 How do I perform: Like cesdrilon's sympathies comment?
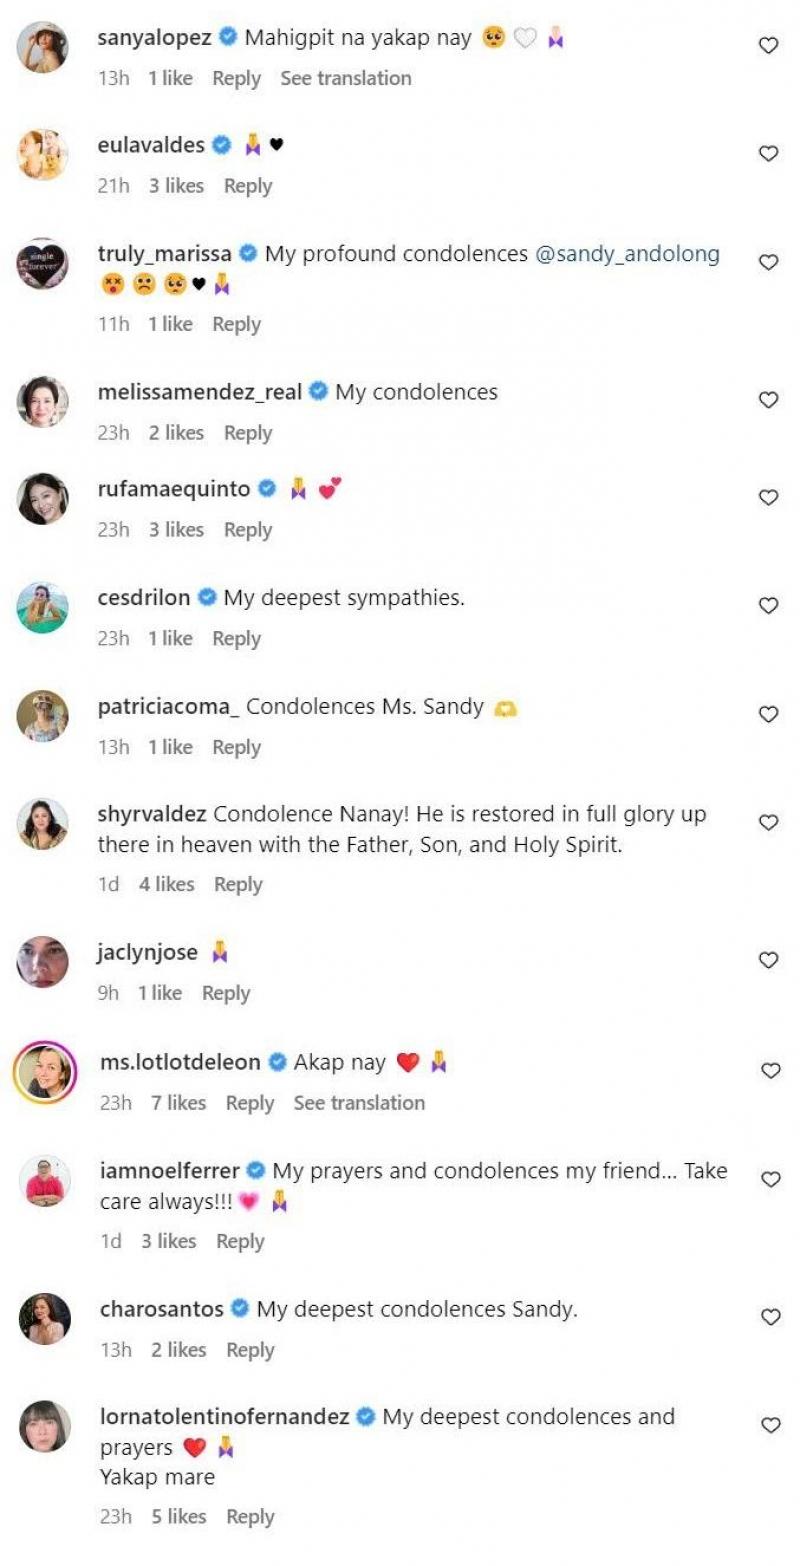coord(768,606)
